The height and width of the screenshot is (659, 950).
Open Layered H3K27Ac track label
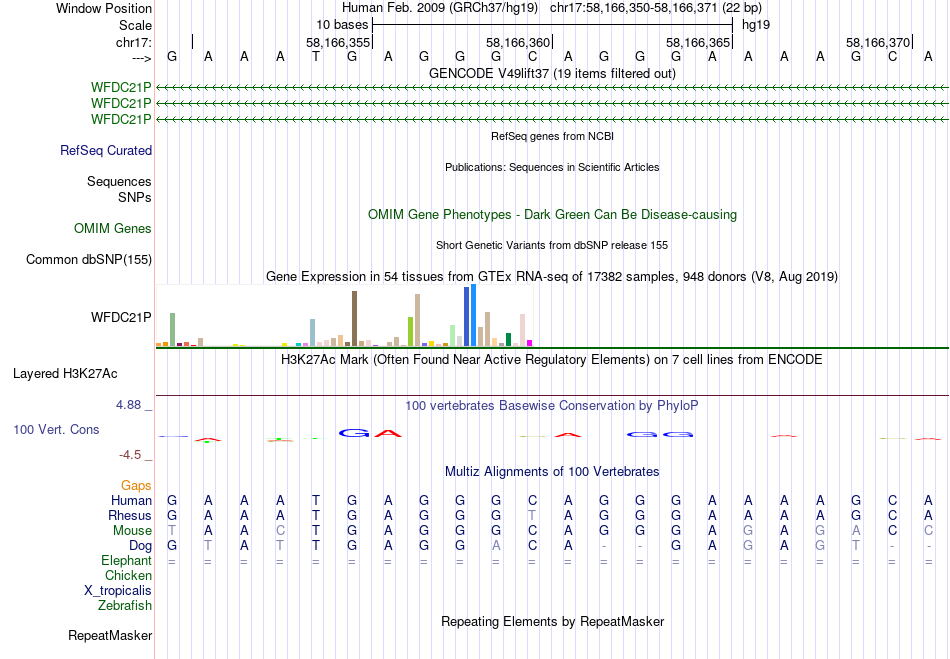[65, 374]
